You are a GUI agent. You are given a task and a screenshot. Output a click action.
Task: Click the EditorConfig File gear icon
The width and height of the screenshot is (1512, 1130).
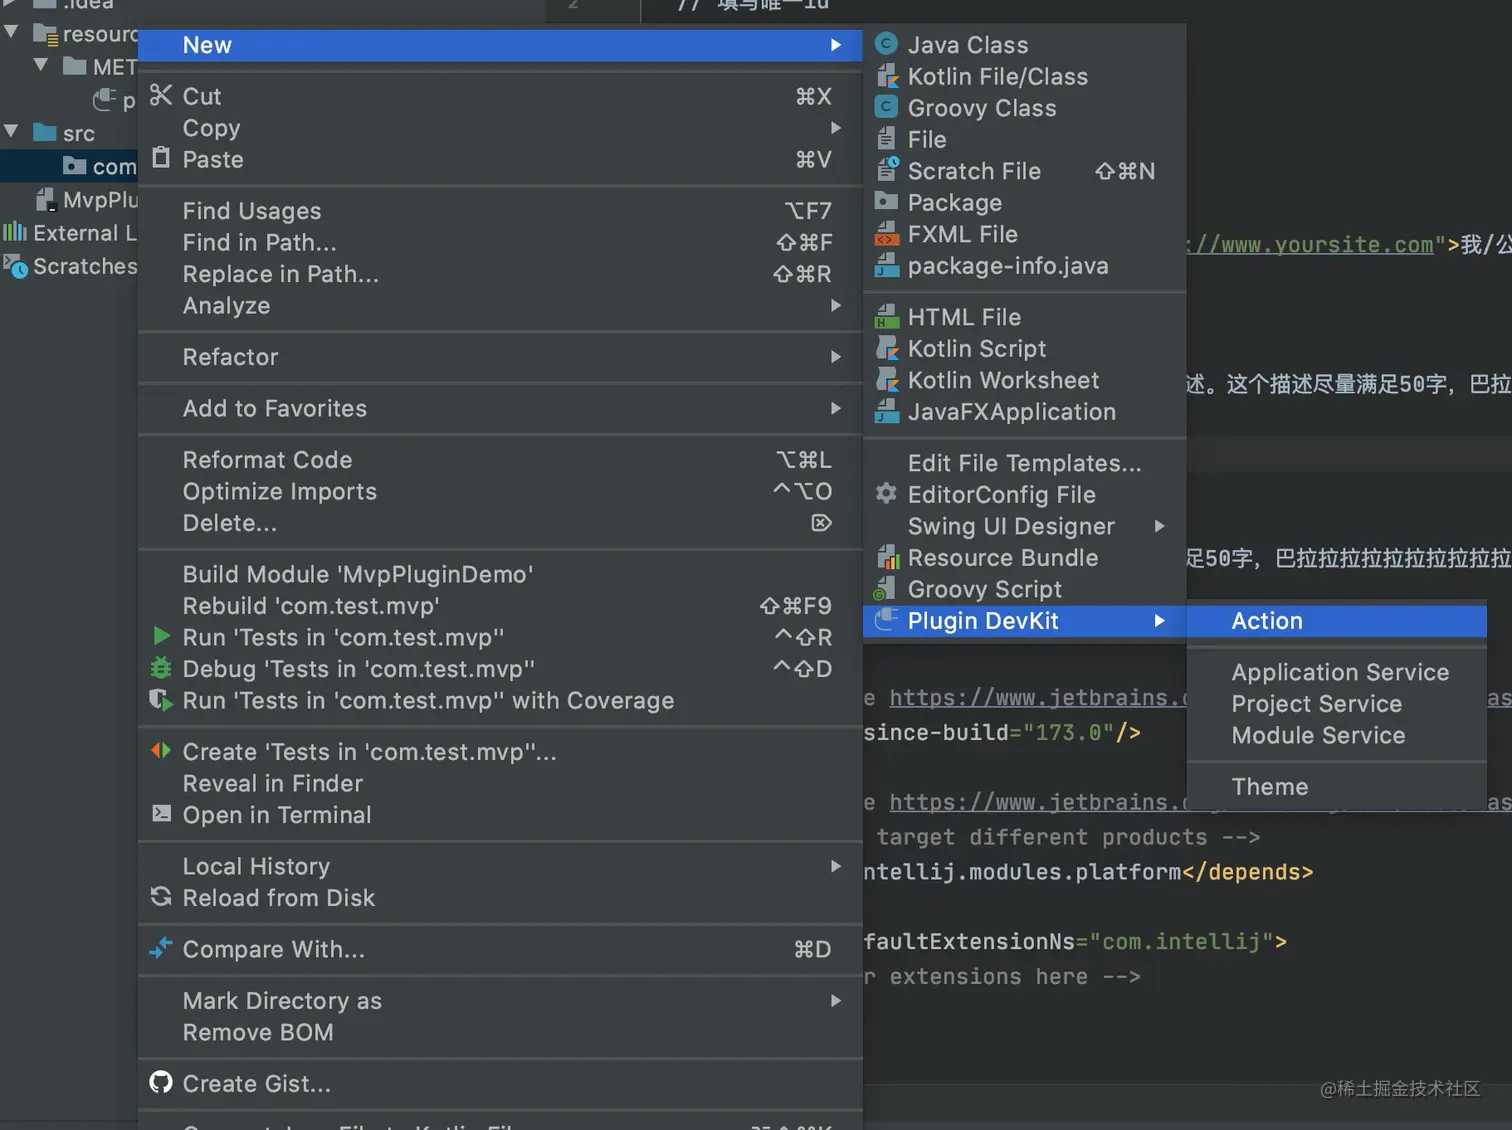point(886,493)
